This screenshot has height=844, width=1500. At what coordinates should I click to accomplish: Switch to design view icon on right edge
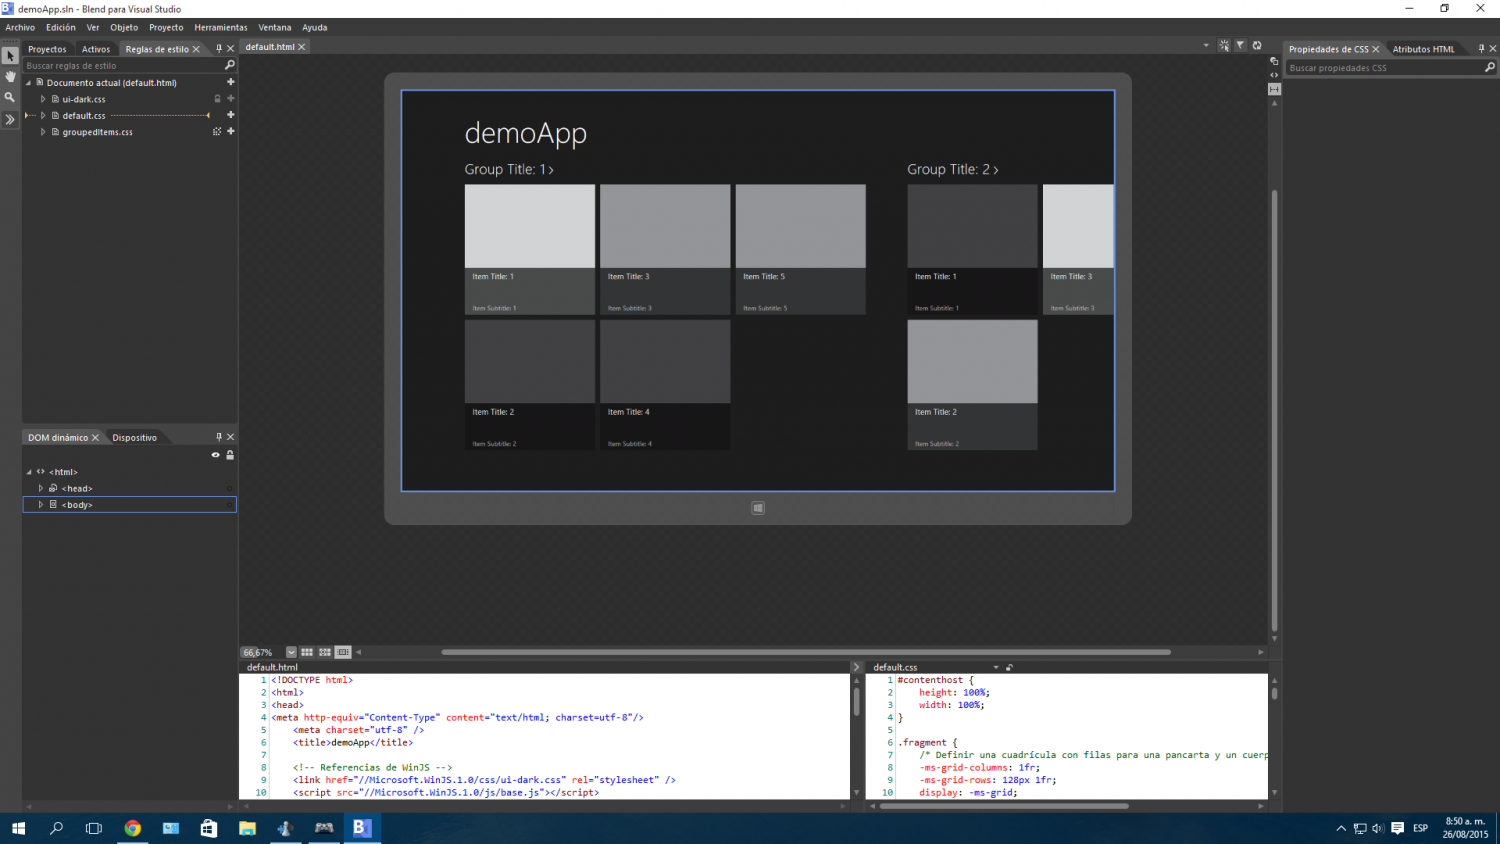pos(1274,61)
